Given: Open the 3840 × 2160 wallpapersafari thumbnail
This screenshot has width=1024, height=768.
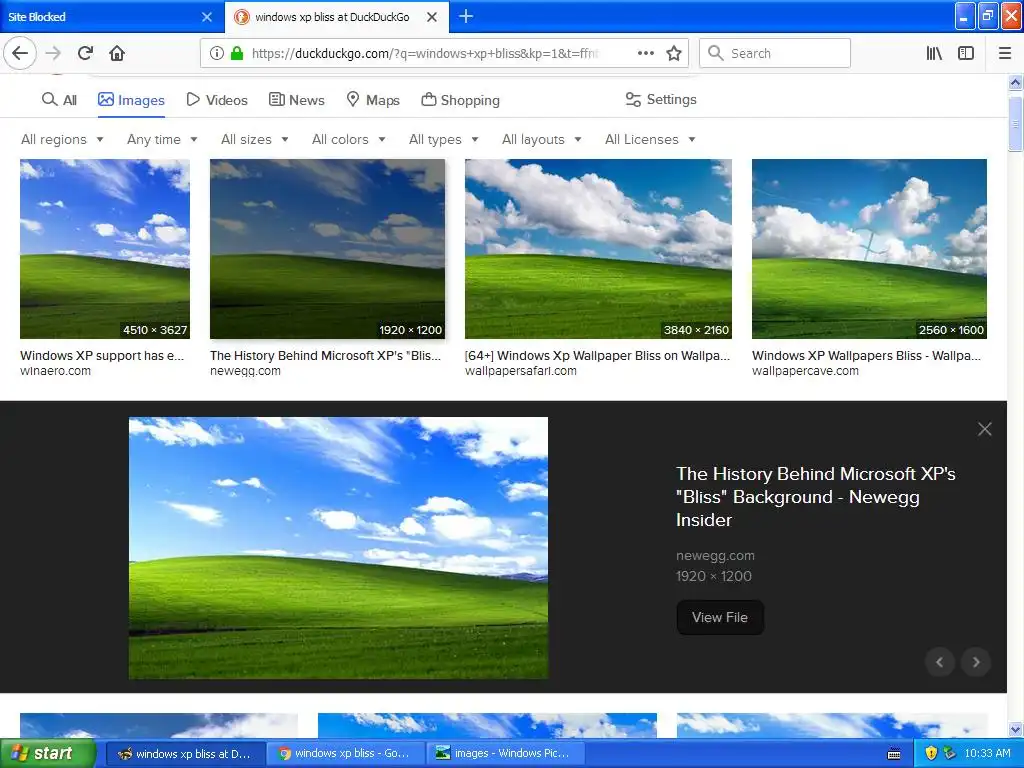Looking at the screenshot, I should tap(598, 249).
